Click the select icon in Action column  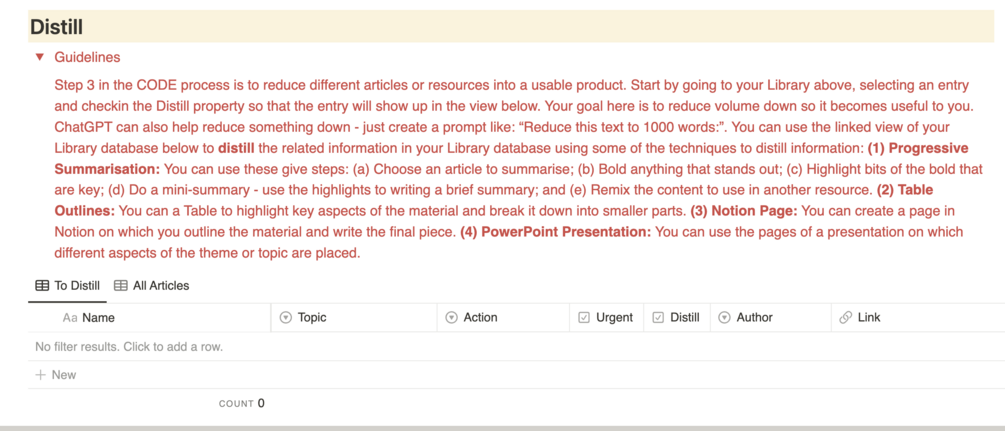452,317
